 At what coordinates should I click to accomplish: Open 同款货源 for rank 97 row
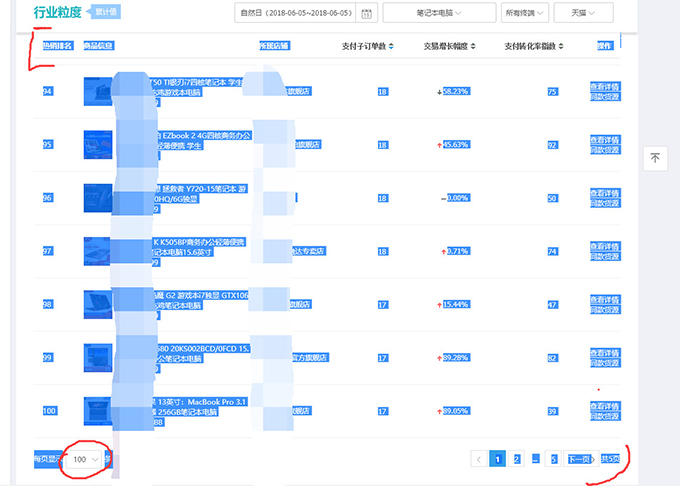[605, 256]
